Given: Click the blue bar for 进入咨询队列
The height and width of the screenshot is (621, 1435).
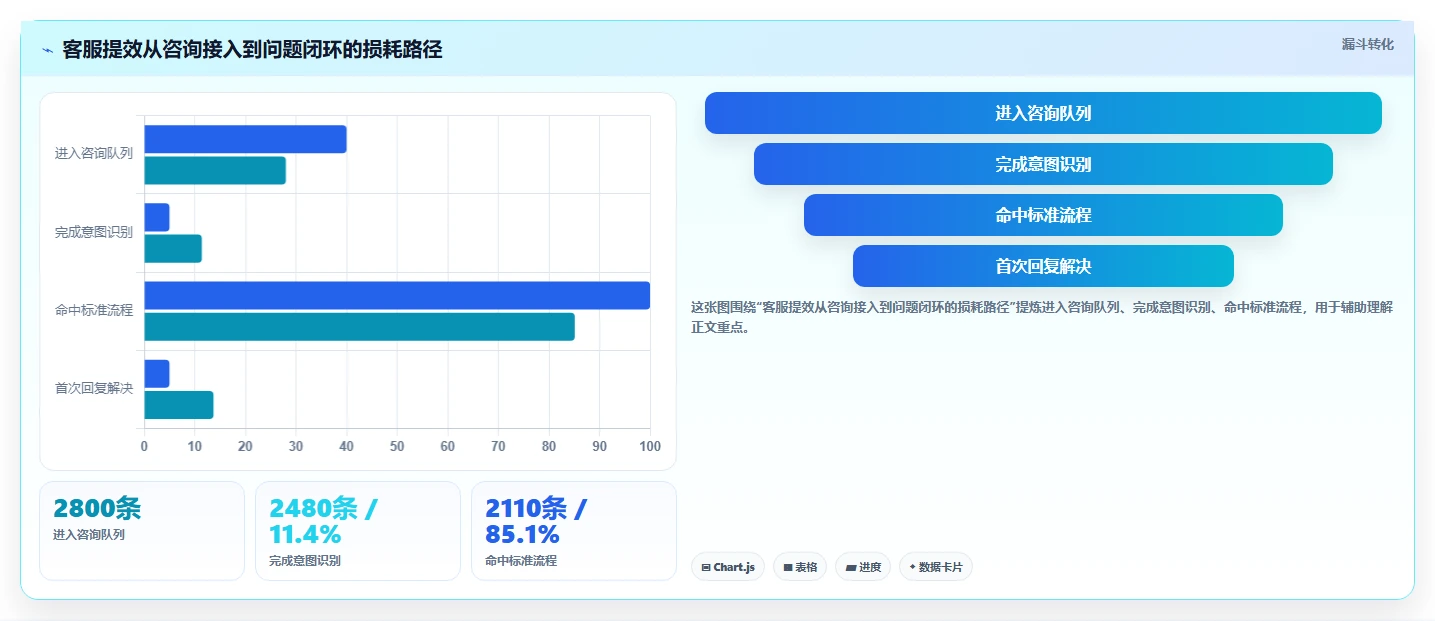Looking at the screenshot, I should (x=245, y=139).
